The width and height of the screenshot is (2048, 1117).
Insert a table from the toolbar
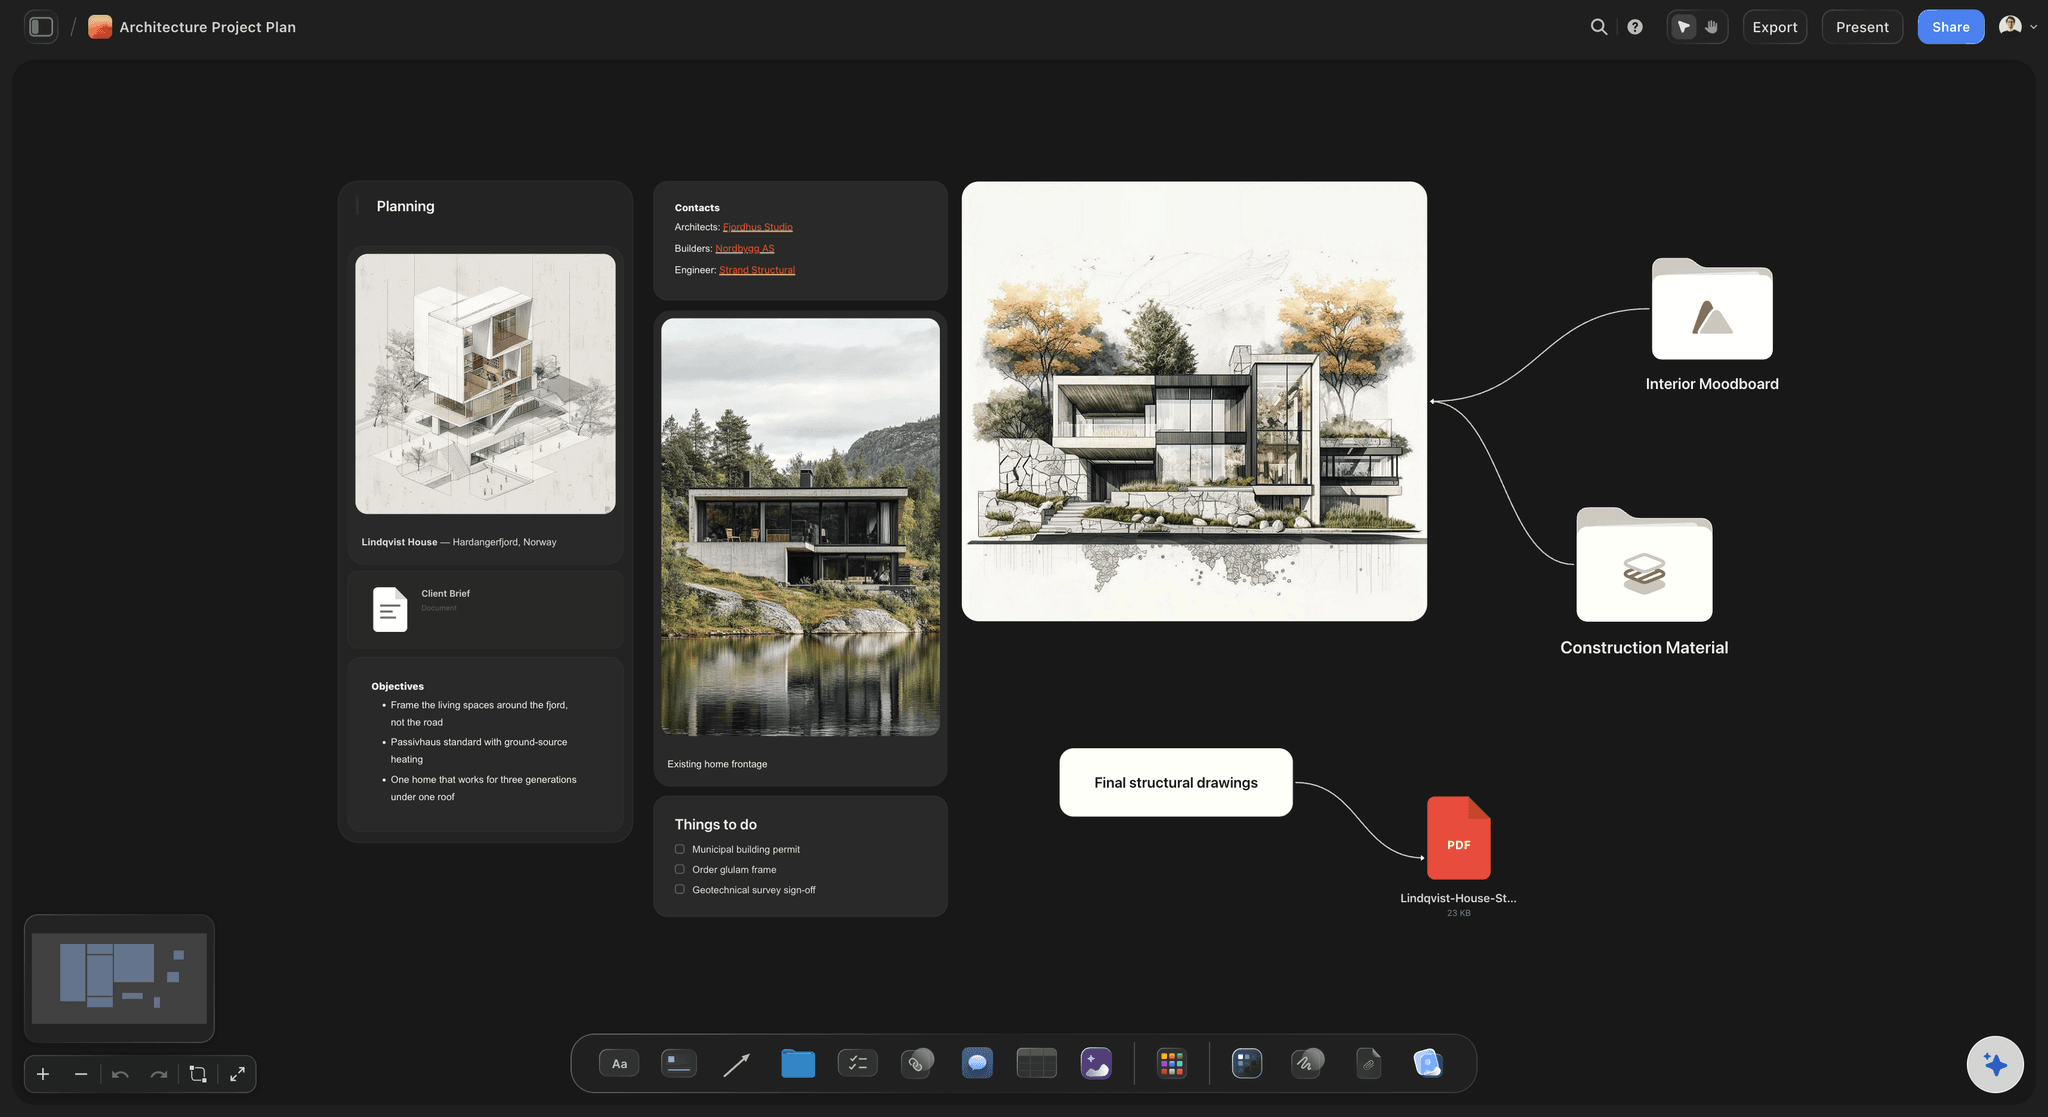point(1036,1063)
